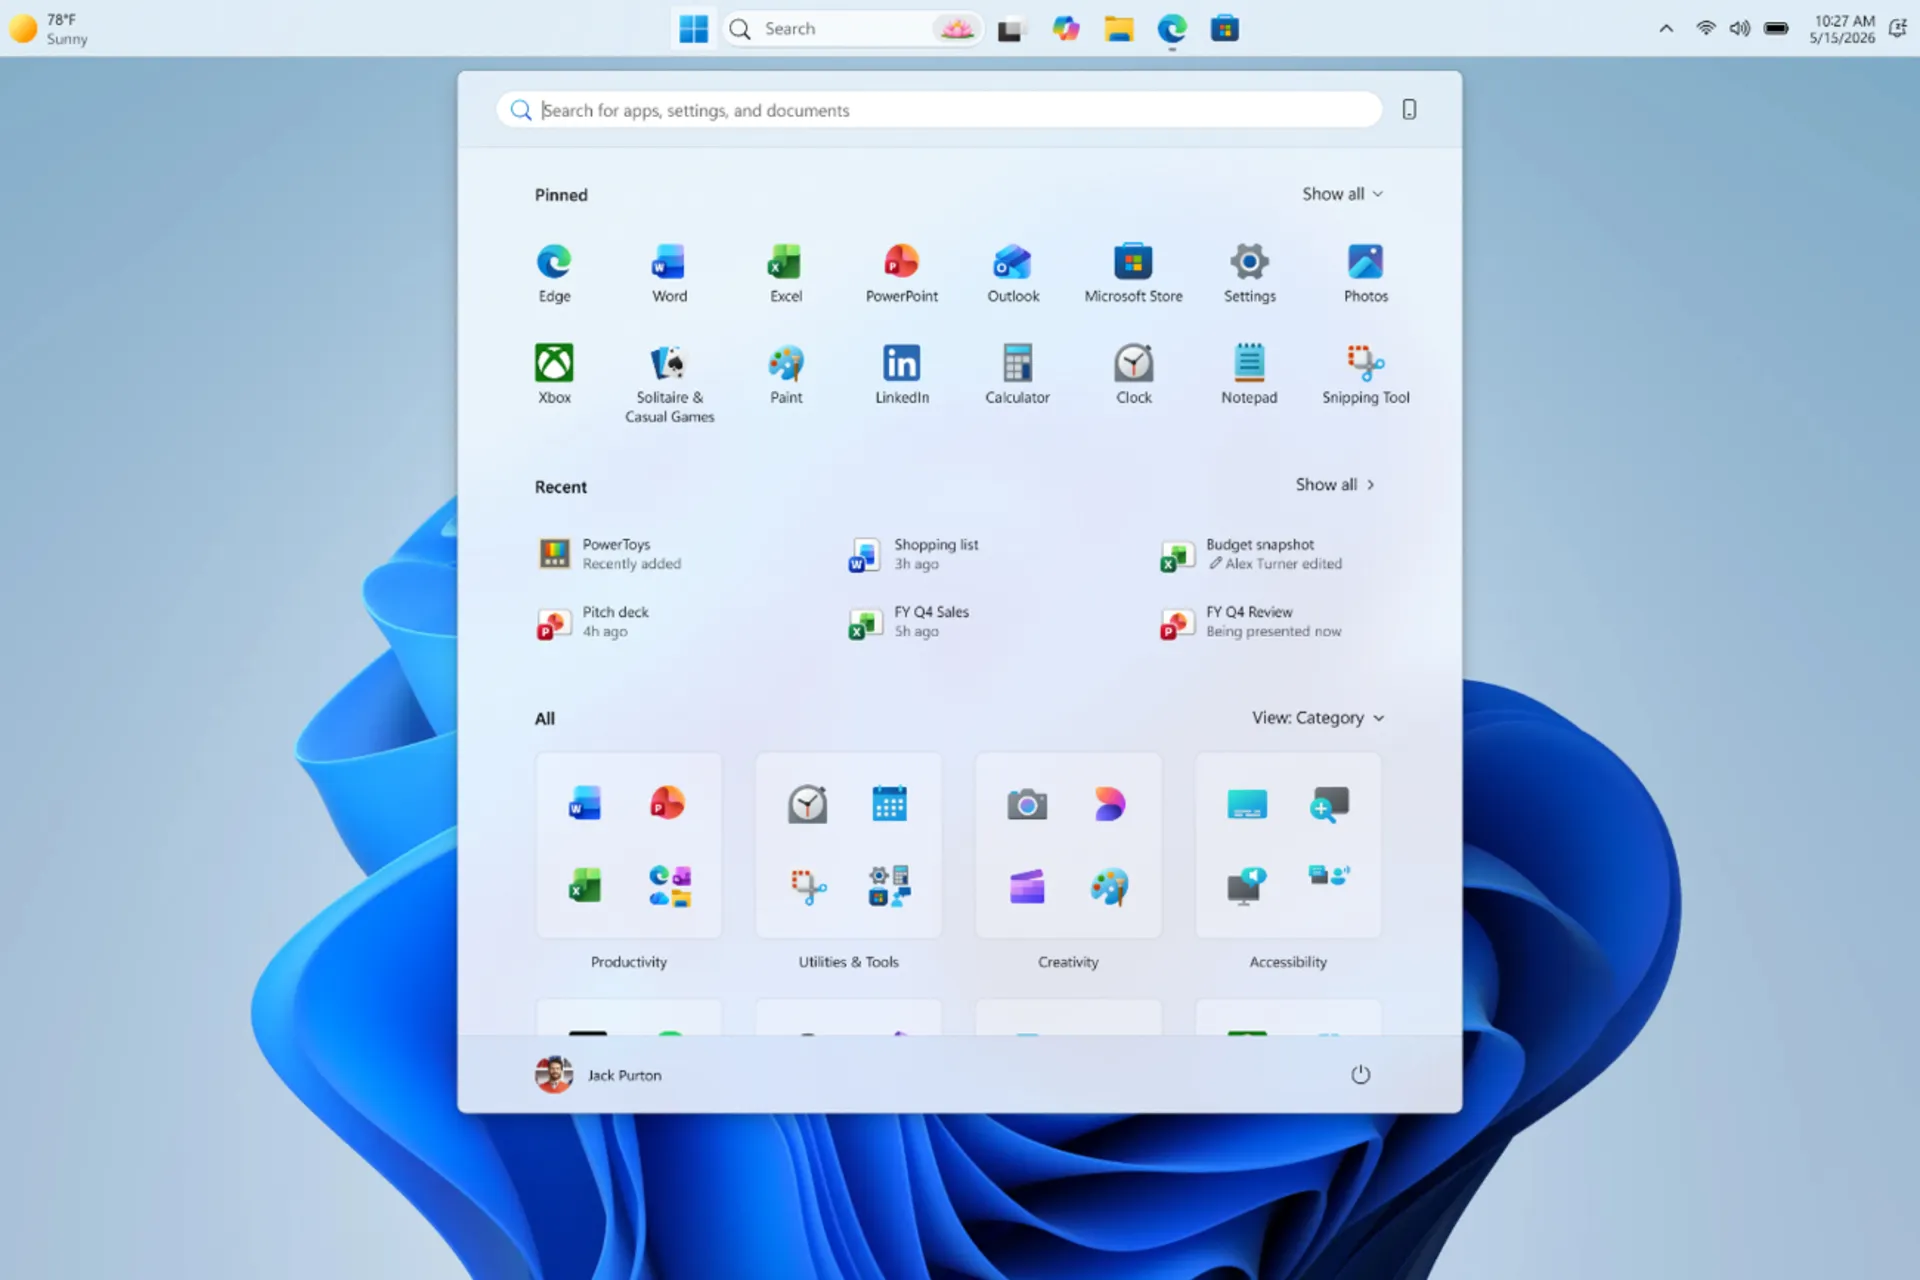Image resolution: width=1920 pixels, height=1280 pixels.
Task: Open the pinned Settings gear
Action: click(1249, 272)
